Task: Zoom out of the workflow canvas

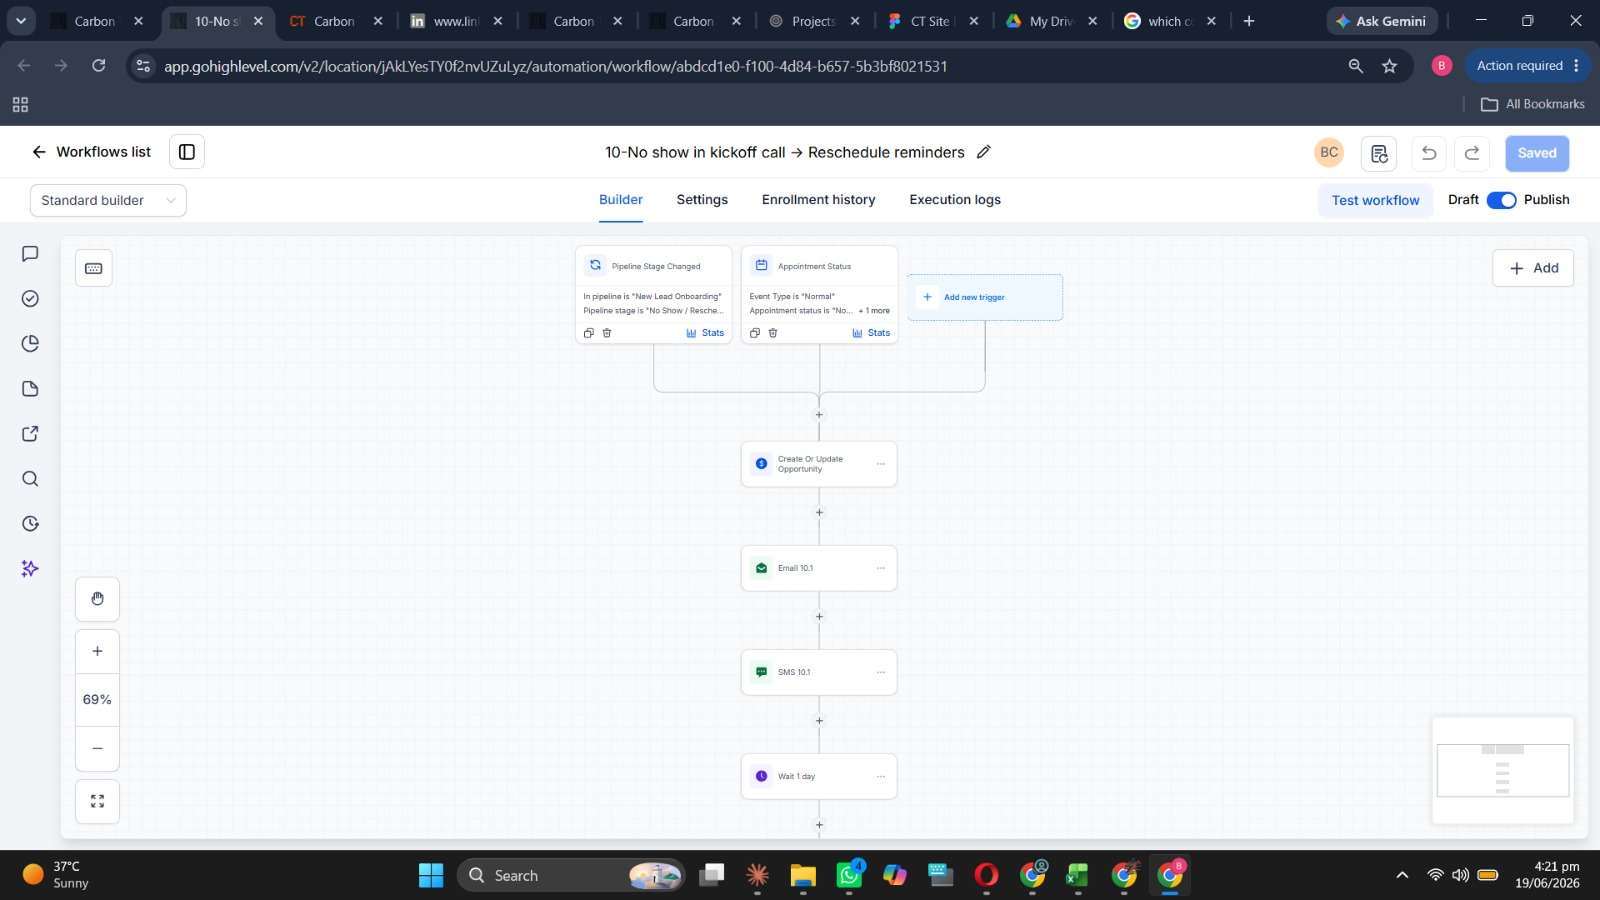Action: coord(97,748)
